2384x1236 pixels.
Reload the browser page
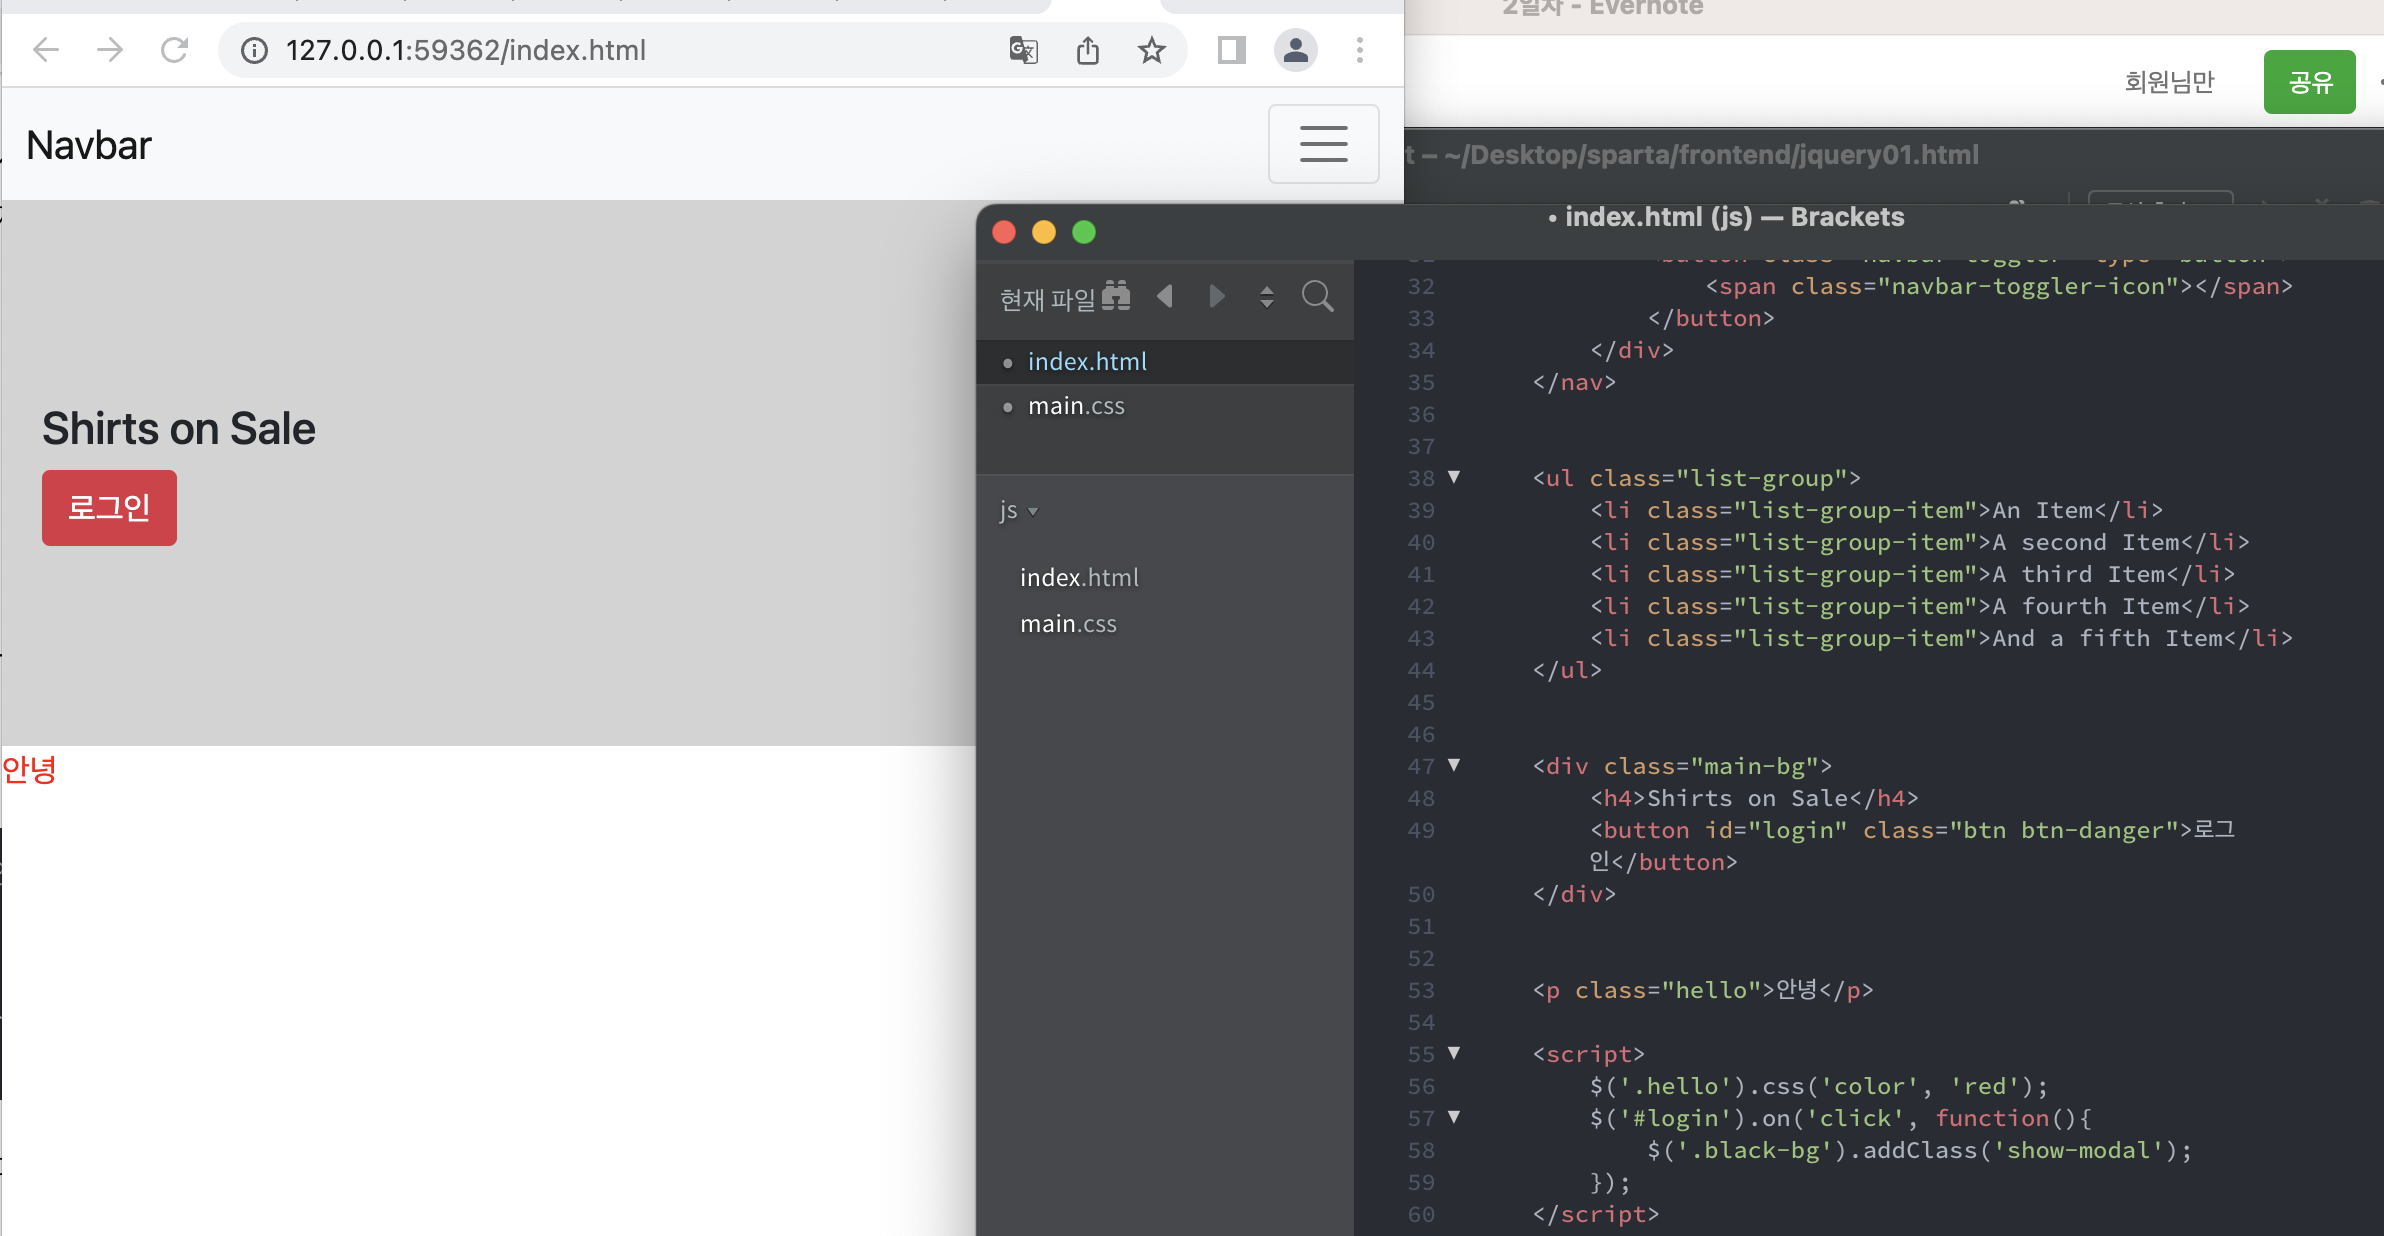(x=175, y=50)
